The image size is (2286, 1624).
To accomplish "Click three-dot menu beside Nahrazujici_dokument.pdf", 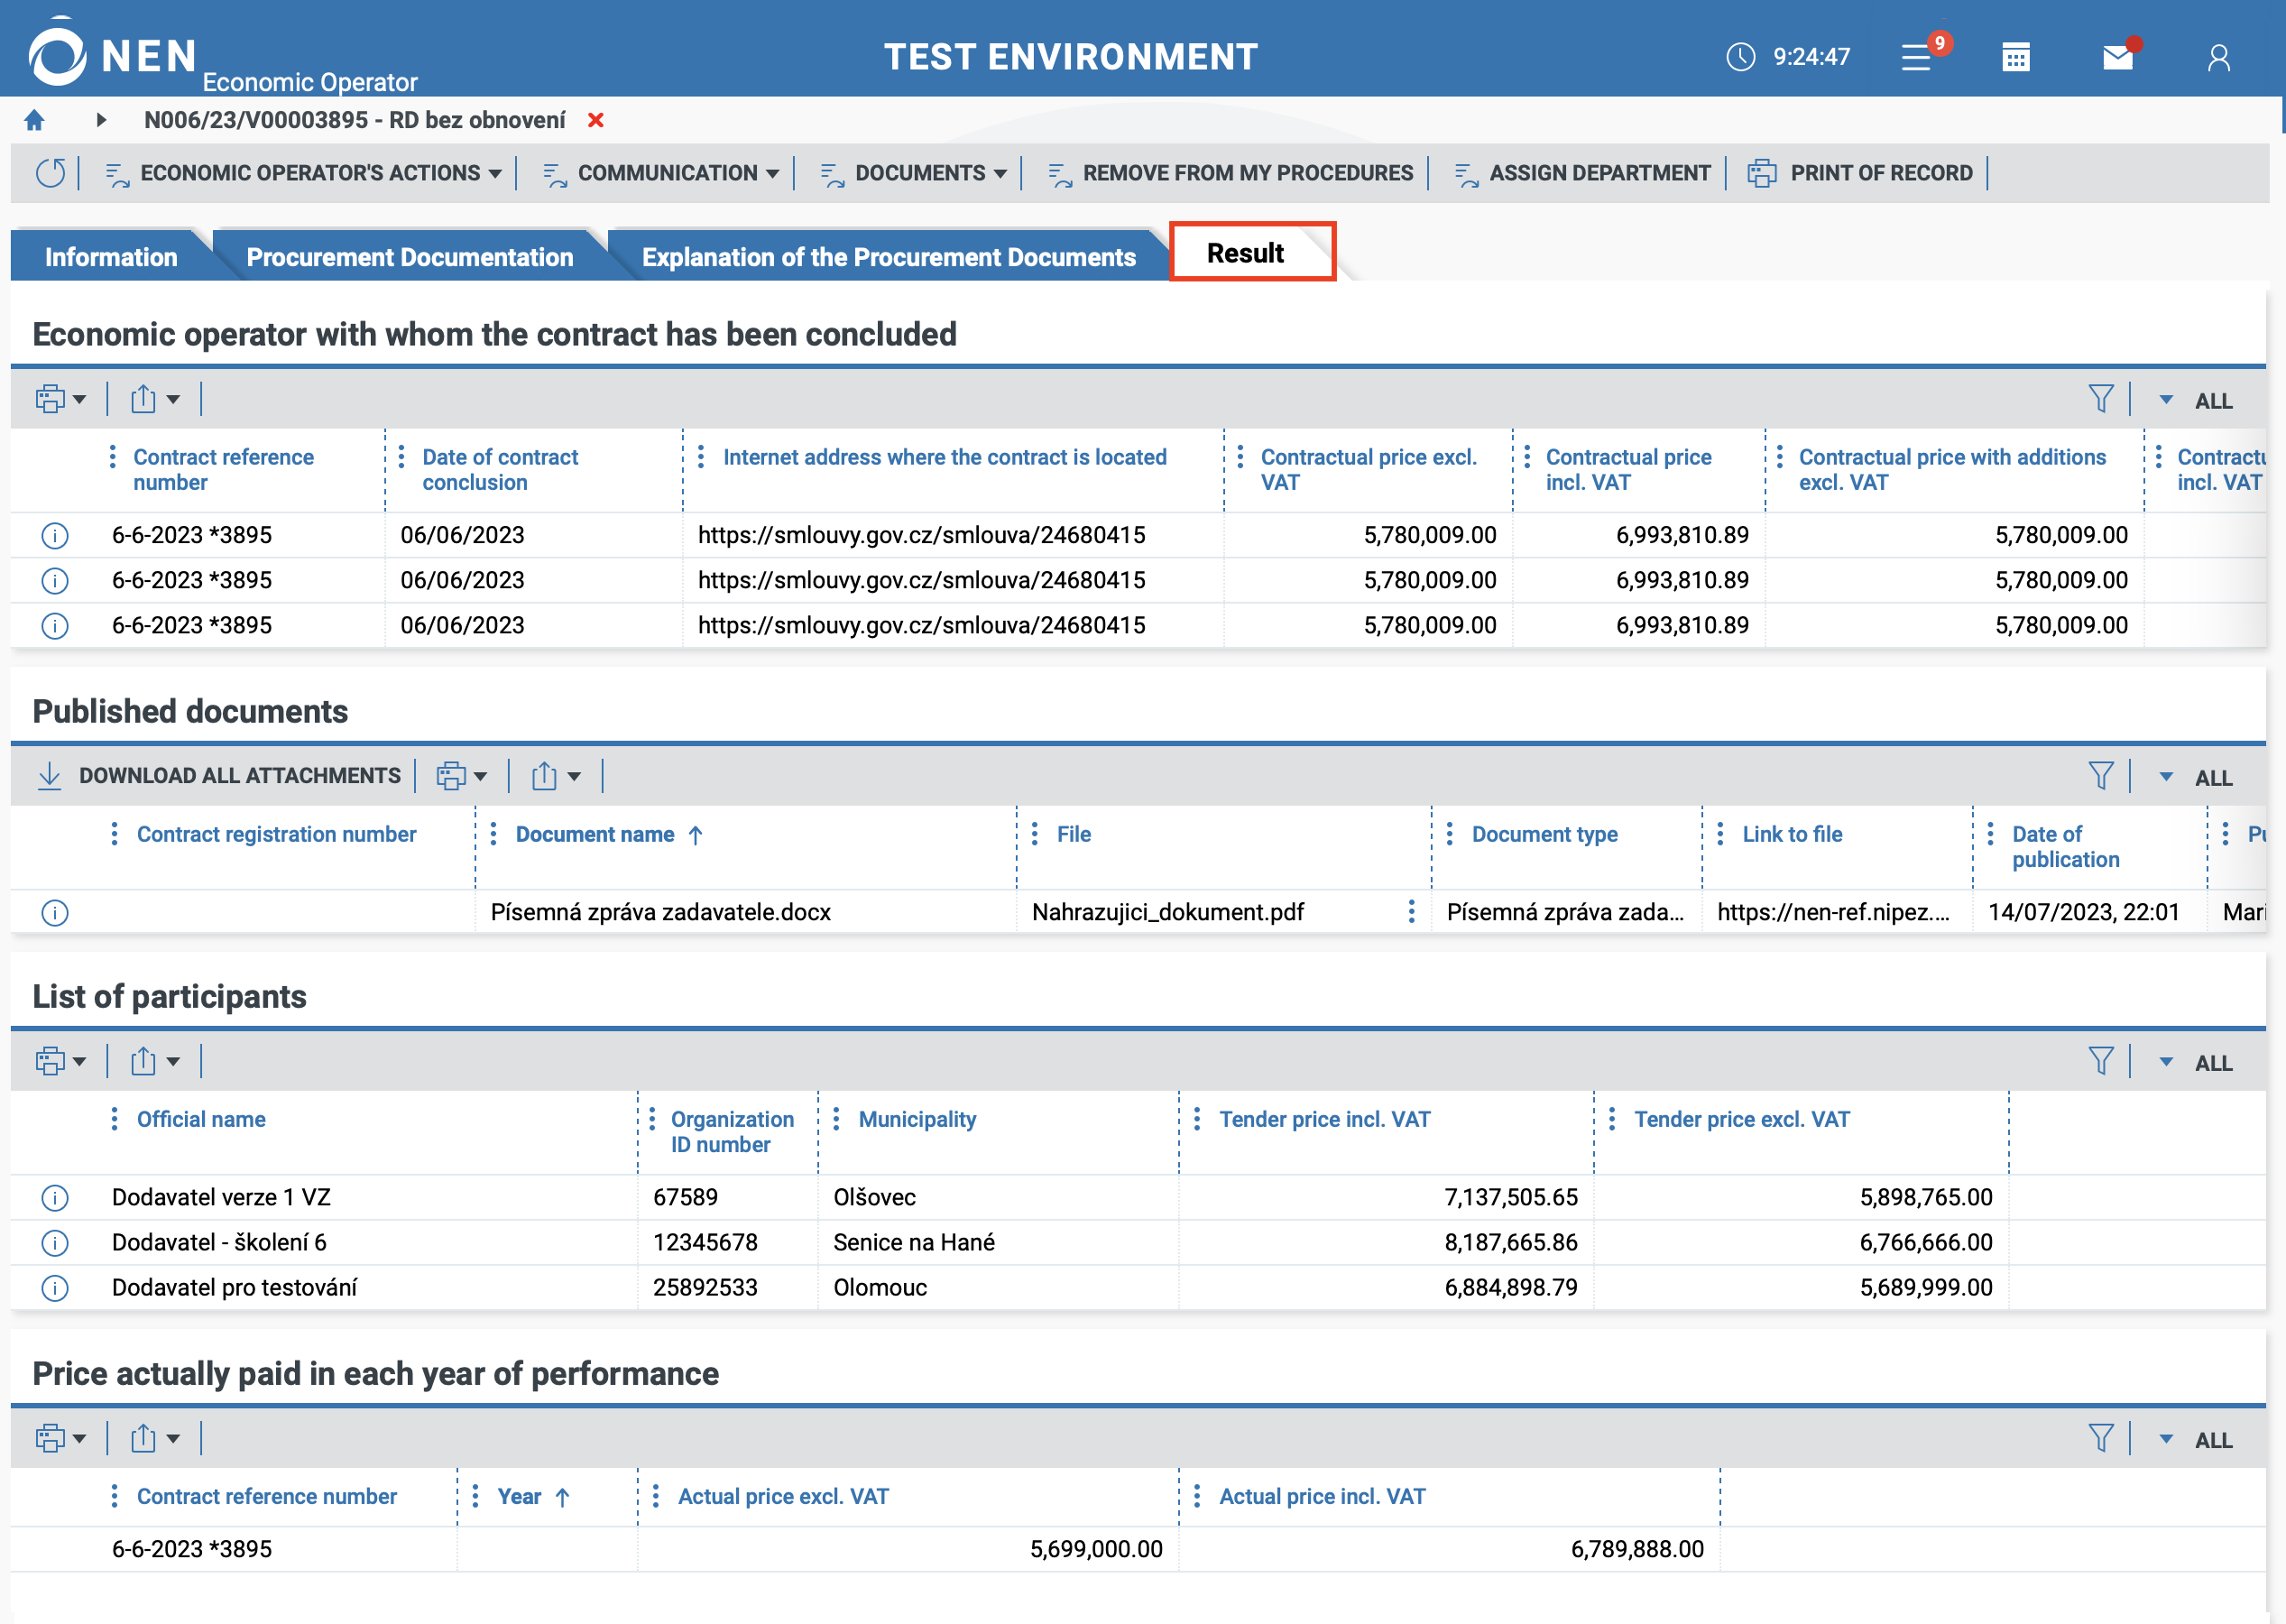I will (x=1411, y=911).
